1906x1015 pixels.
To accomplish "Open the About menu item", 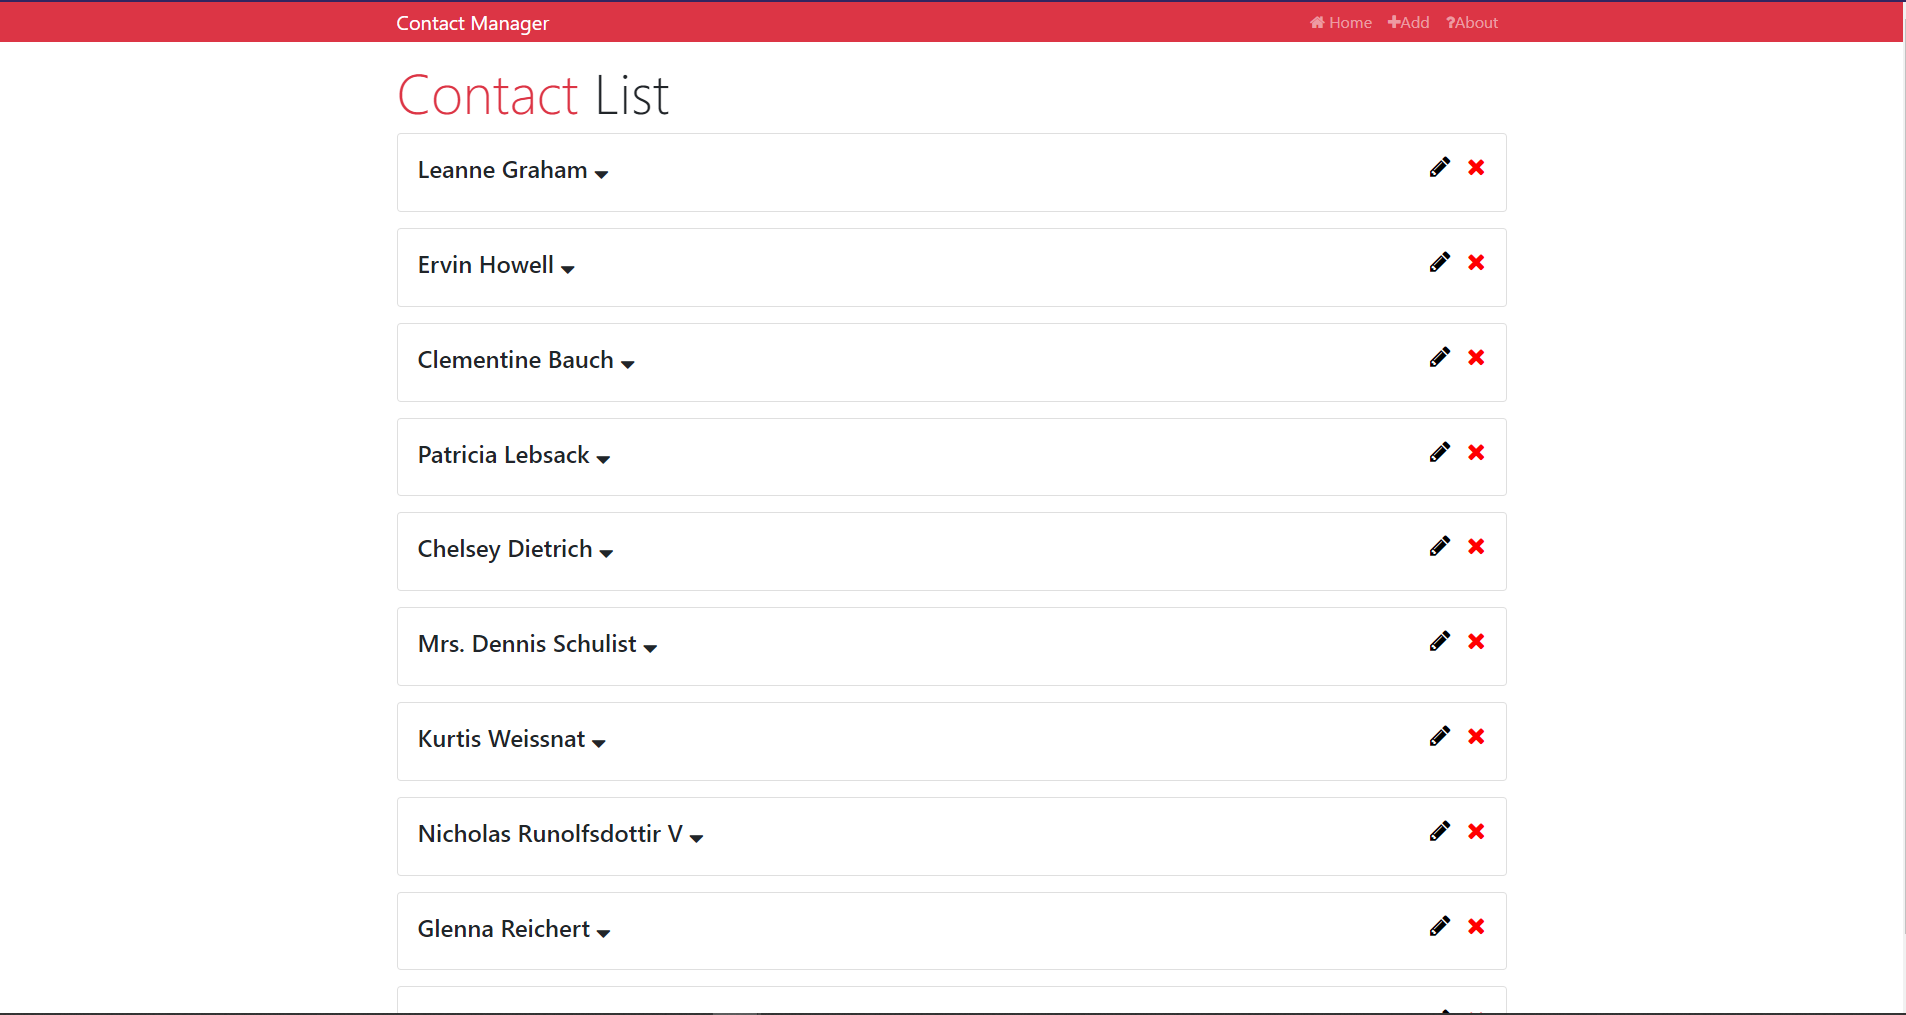I will point(1471,22).
